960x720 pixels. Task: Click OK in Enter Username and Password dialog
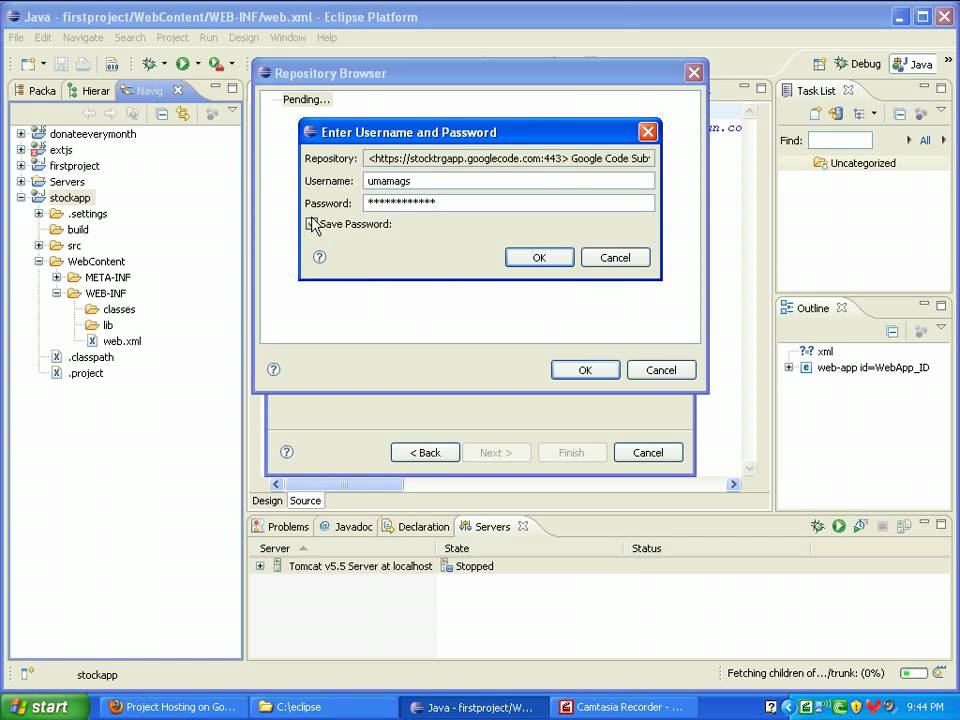539,258
